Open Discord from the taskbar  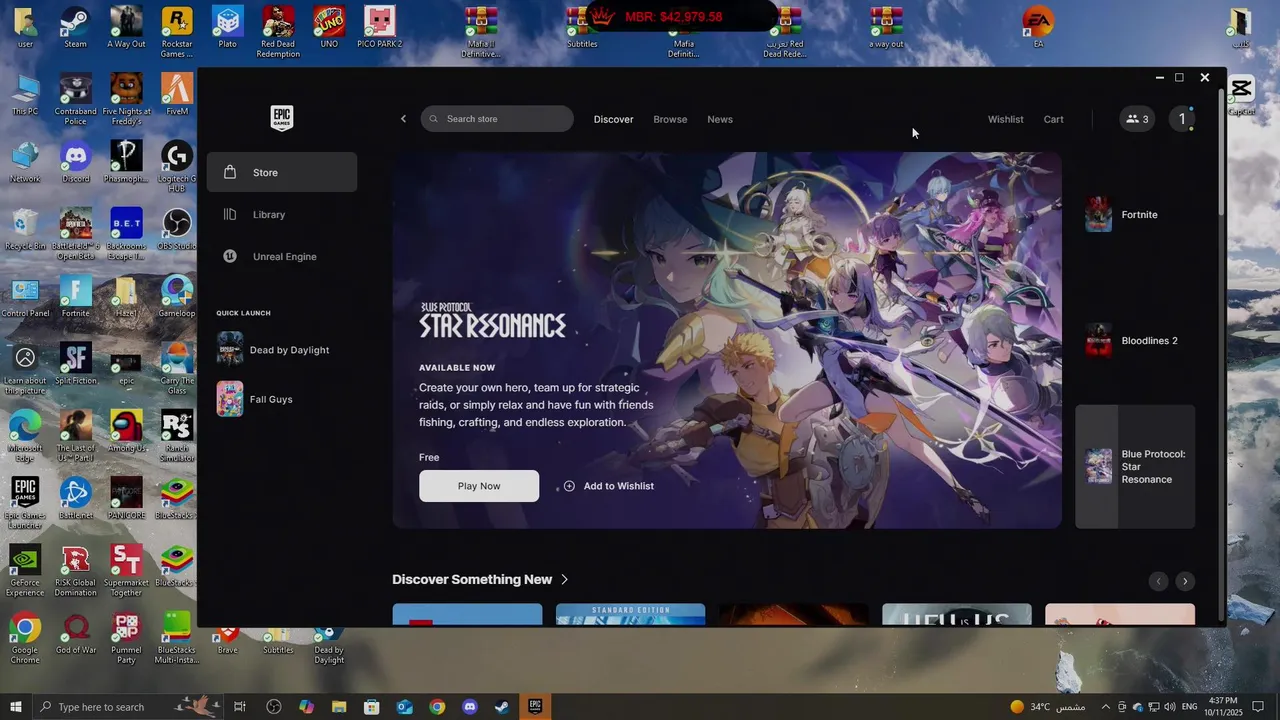[470, 707]
